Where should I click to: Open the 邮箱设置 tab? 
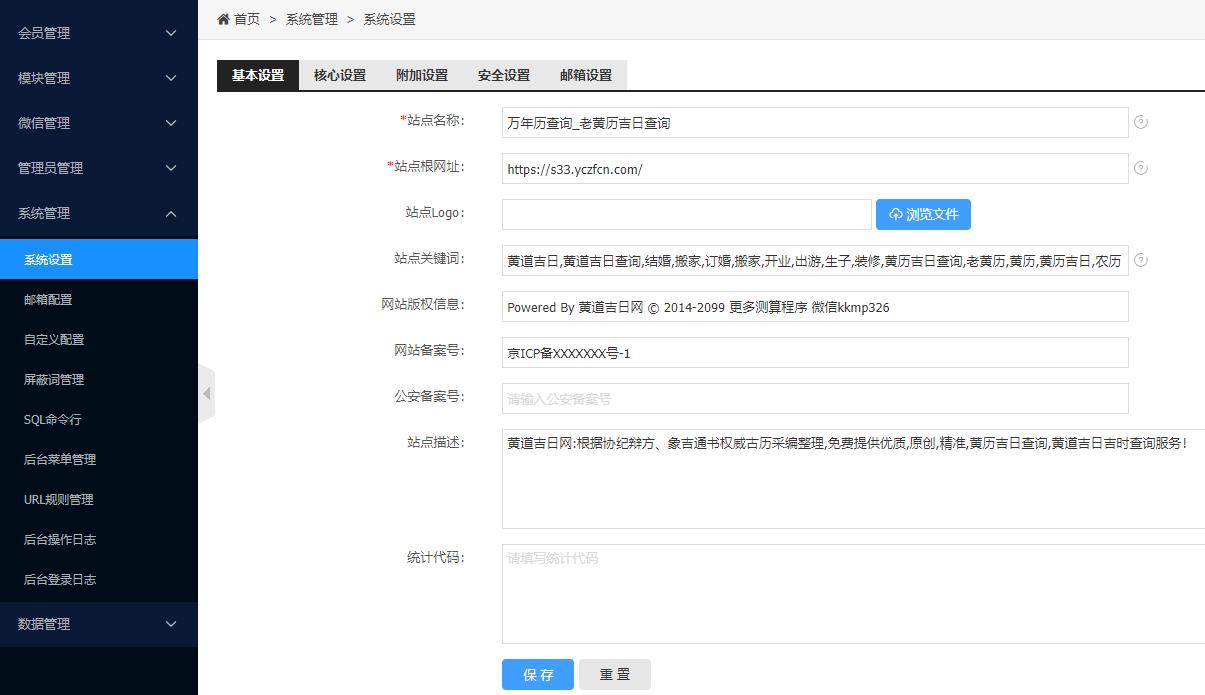(x=586, y=75)
